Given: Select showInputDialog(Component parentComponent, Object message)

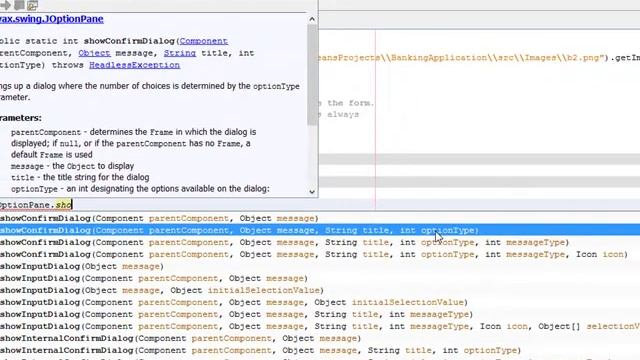Looking at the screenshot, I should point(320,278).
